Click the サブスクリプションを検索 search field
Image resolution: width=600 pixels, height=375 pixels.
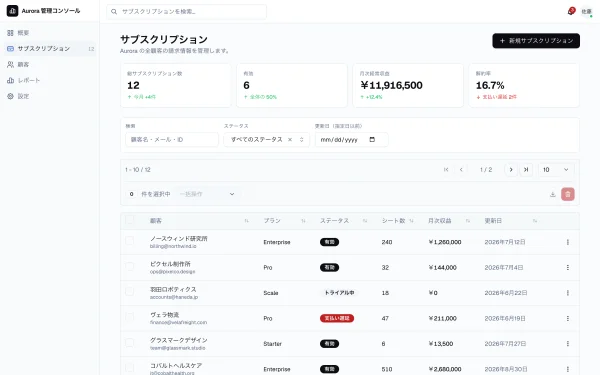pyautogui.click(x=186, y=11)
